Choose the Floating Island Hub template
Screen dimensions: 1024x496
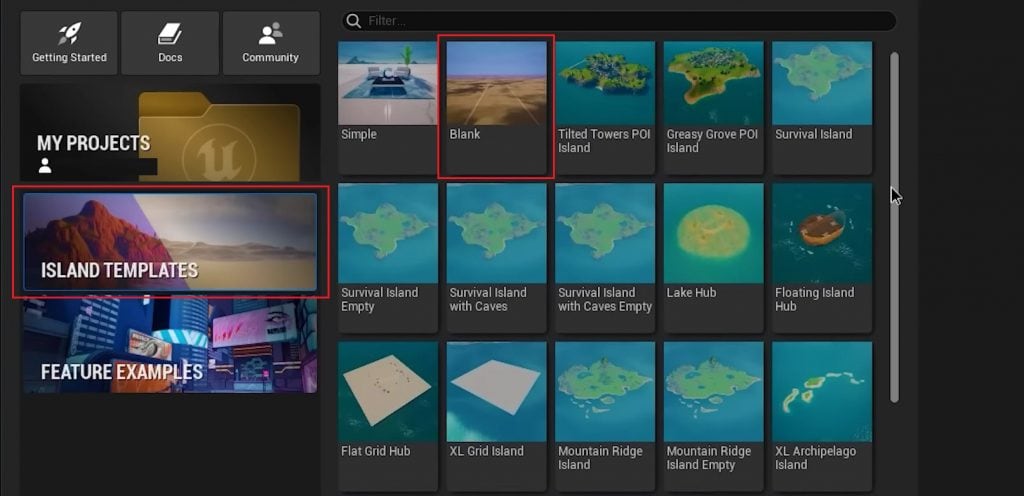pos(822,258)
